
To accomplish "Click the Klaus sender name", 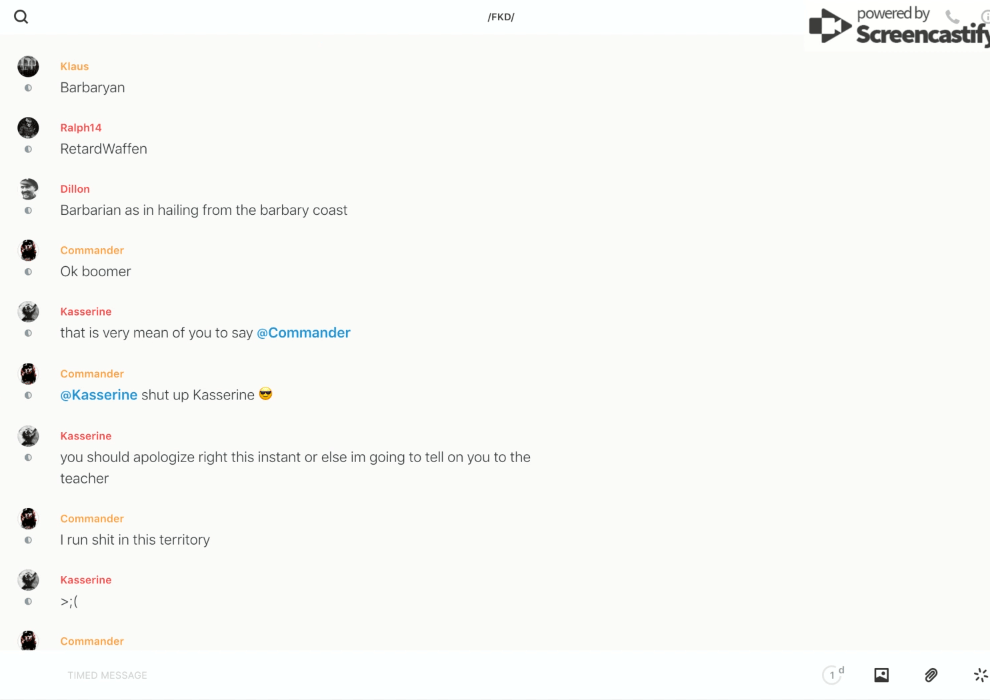I will (74, 67).
